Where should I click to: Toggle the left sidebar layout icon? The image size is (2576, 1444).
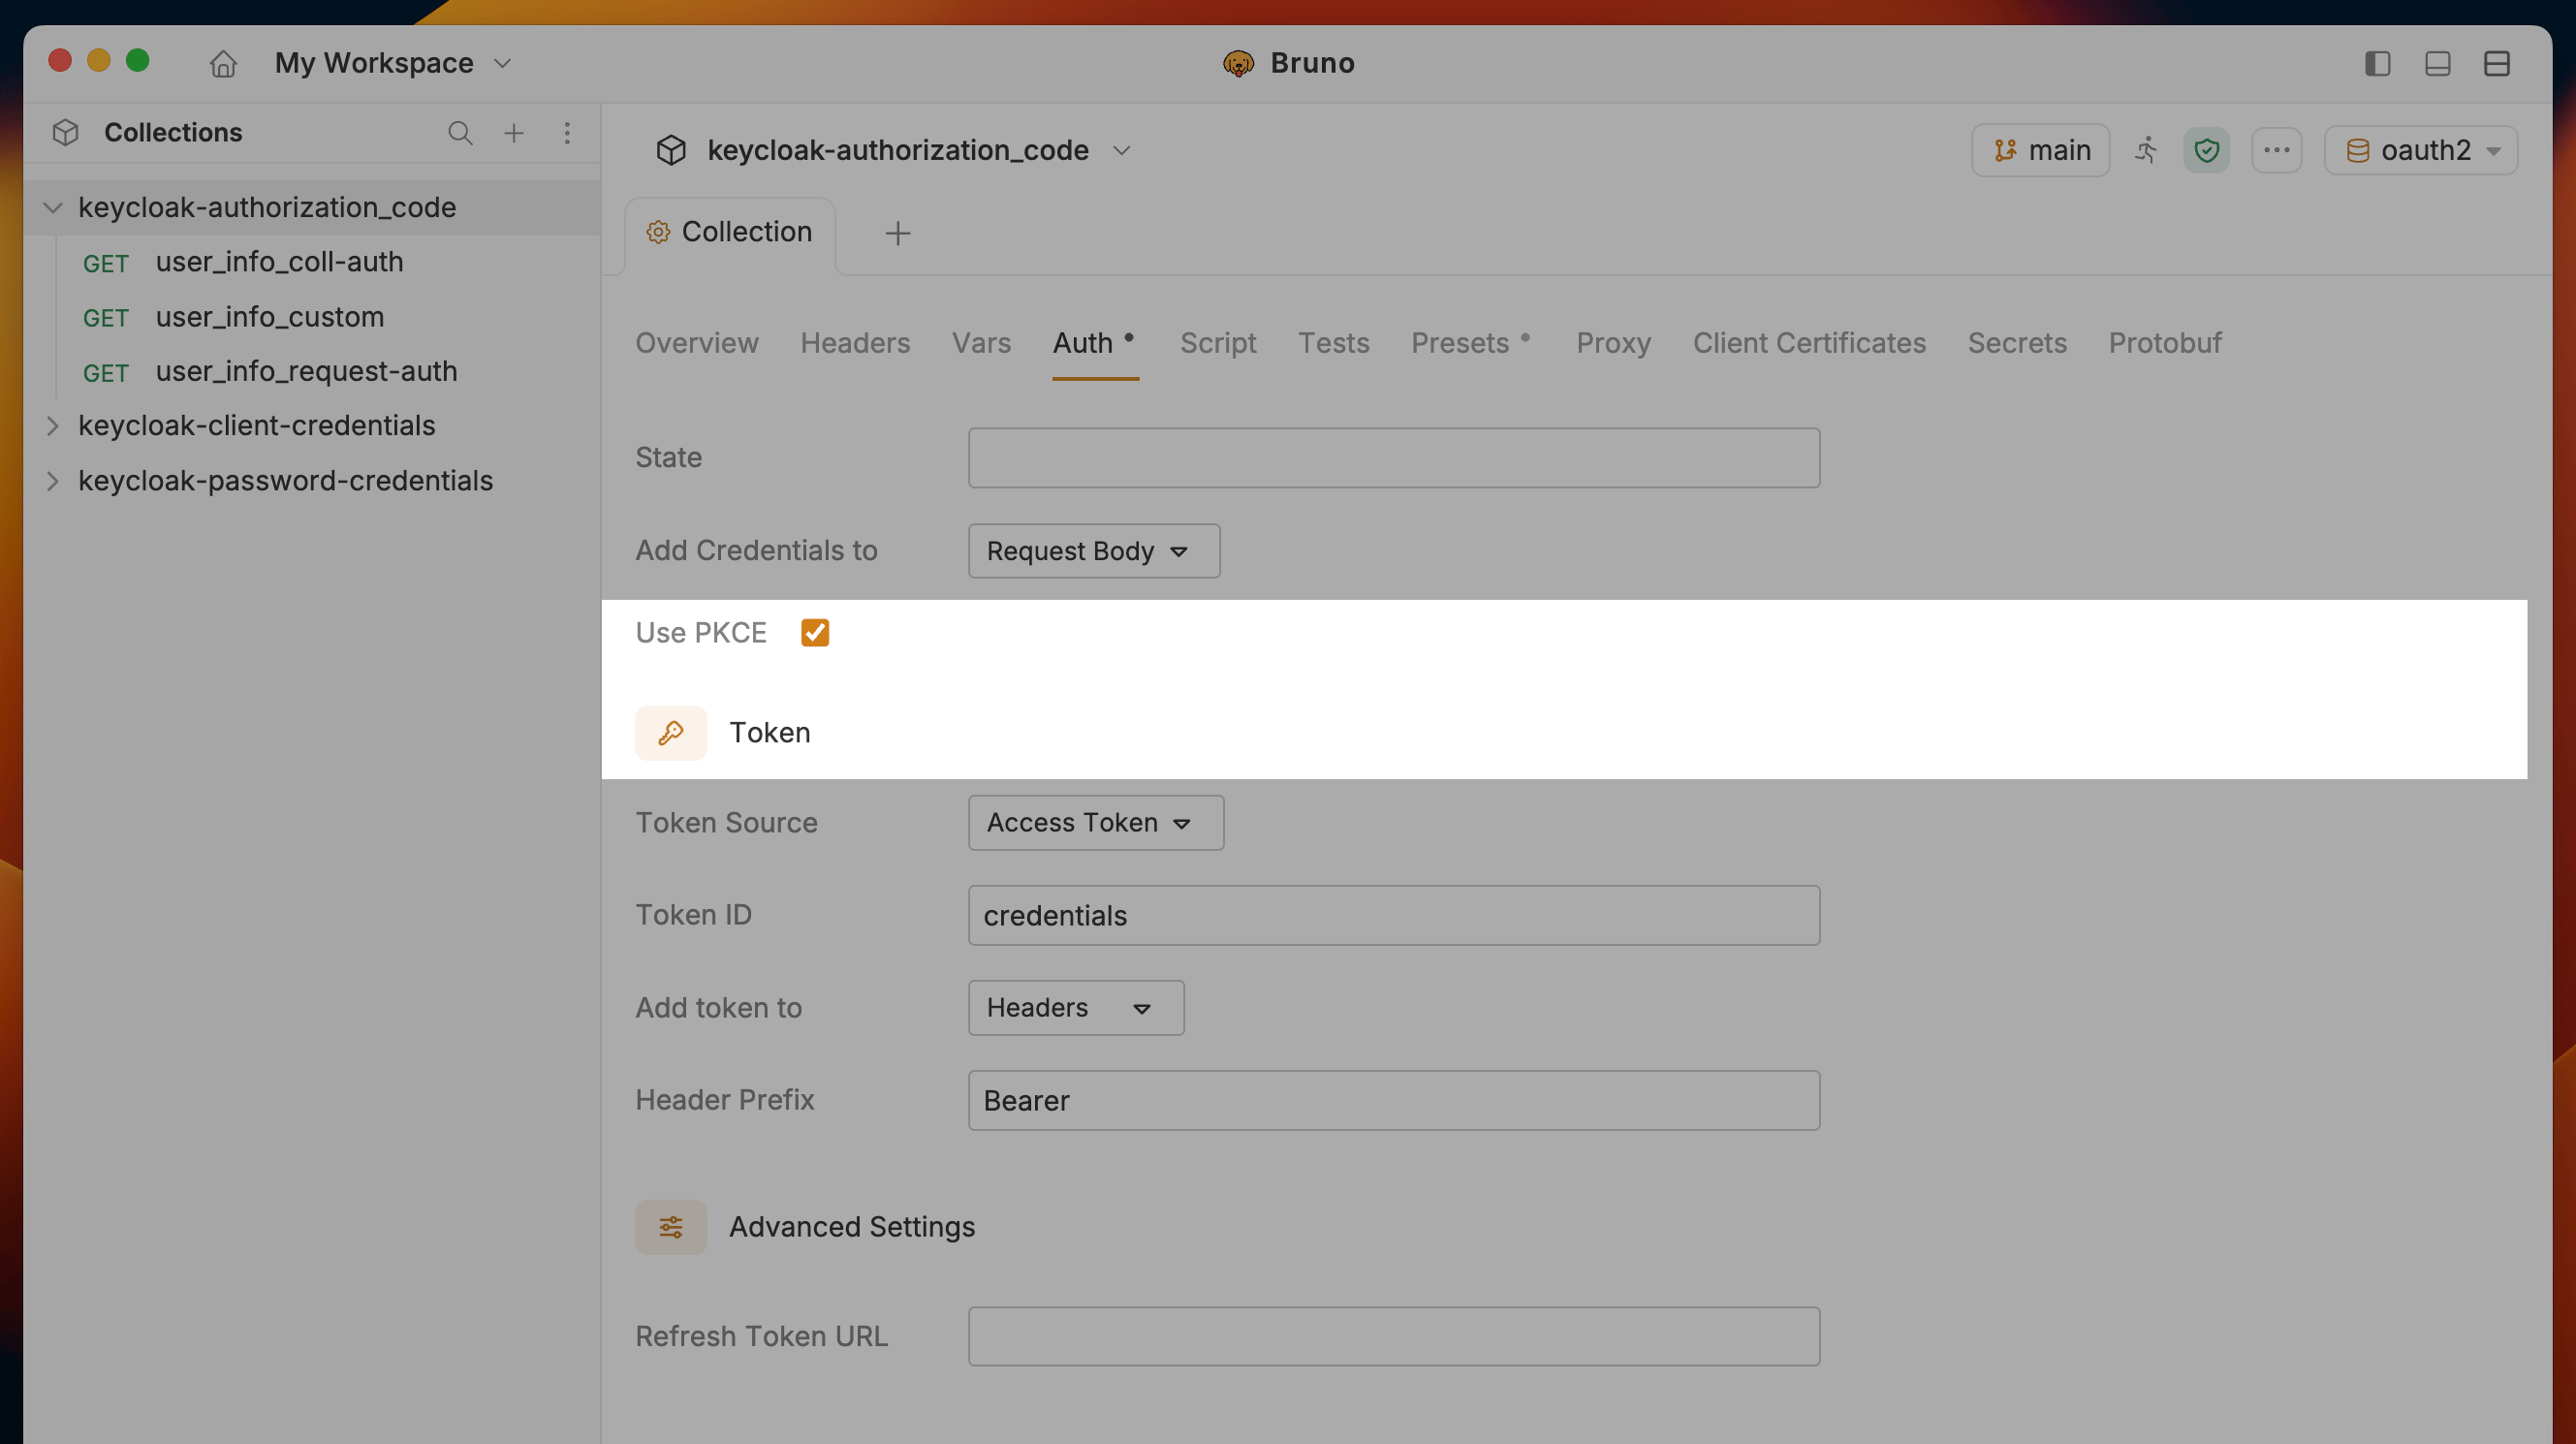click(x=2378, y=63)
